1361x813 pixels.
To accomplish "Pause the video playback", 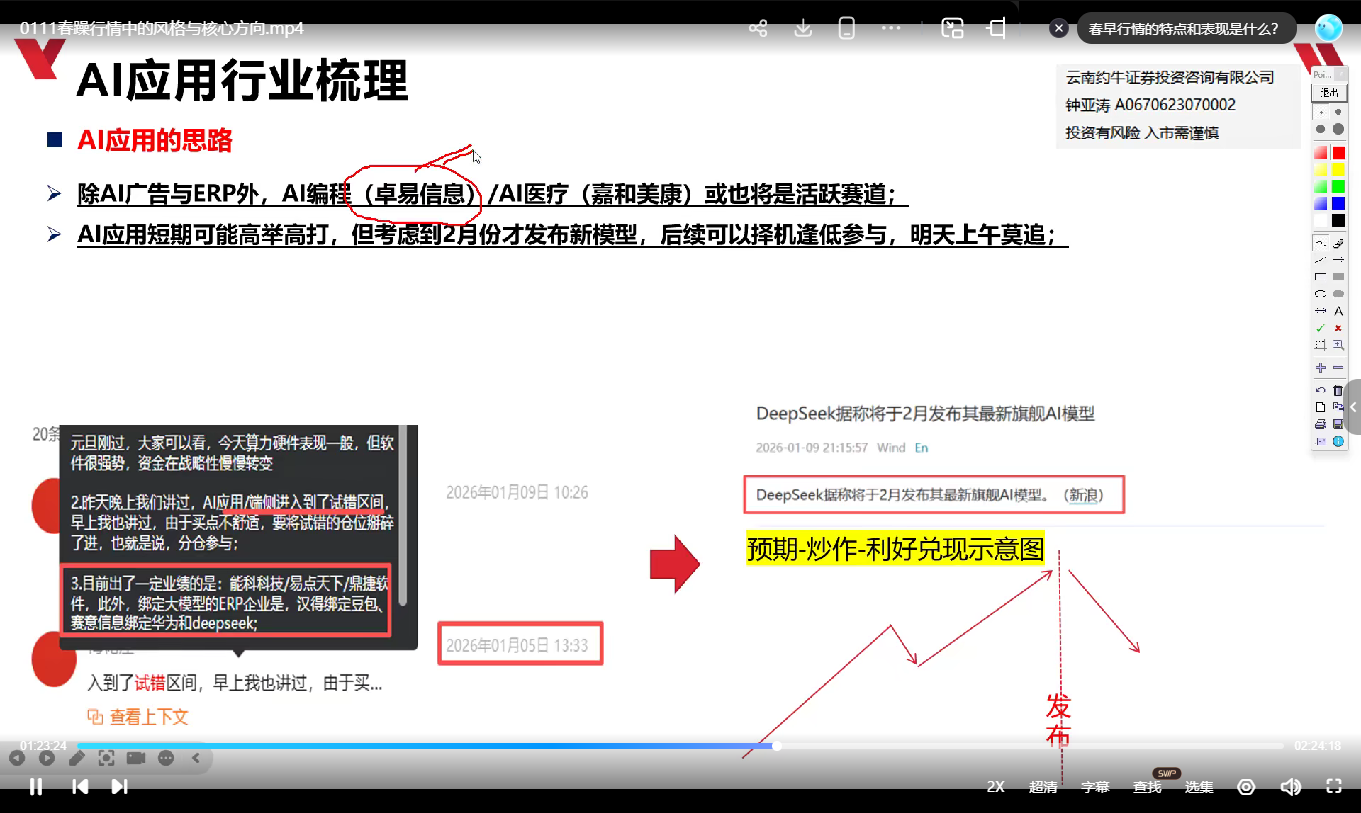I will coord(36,786).
